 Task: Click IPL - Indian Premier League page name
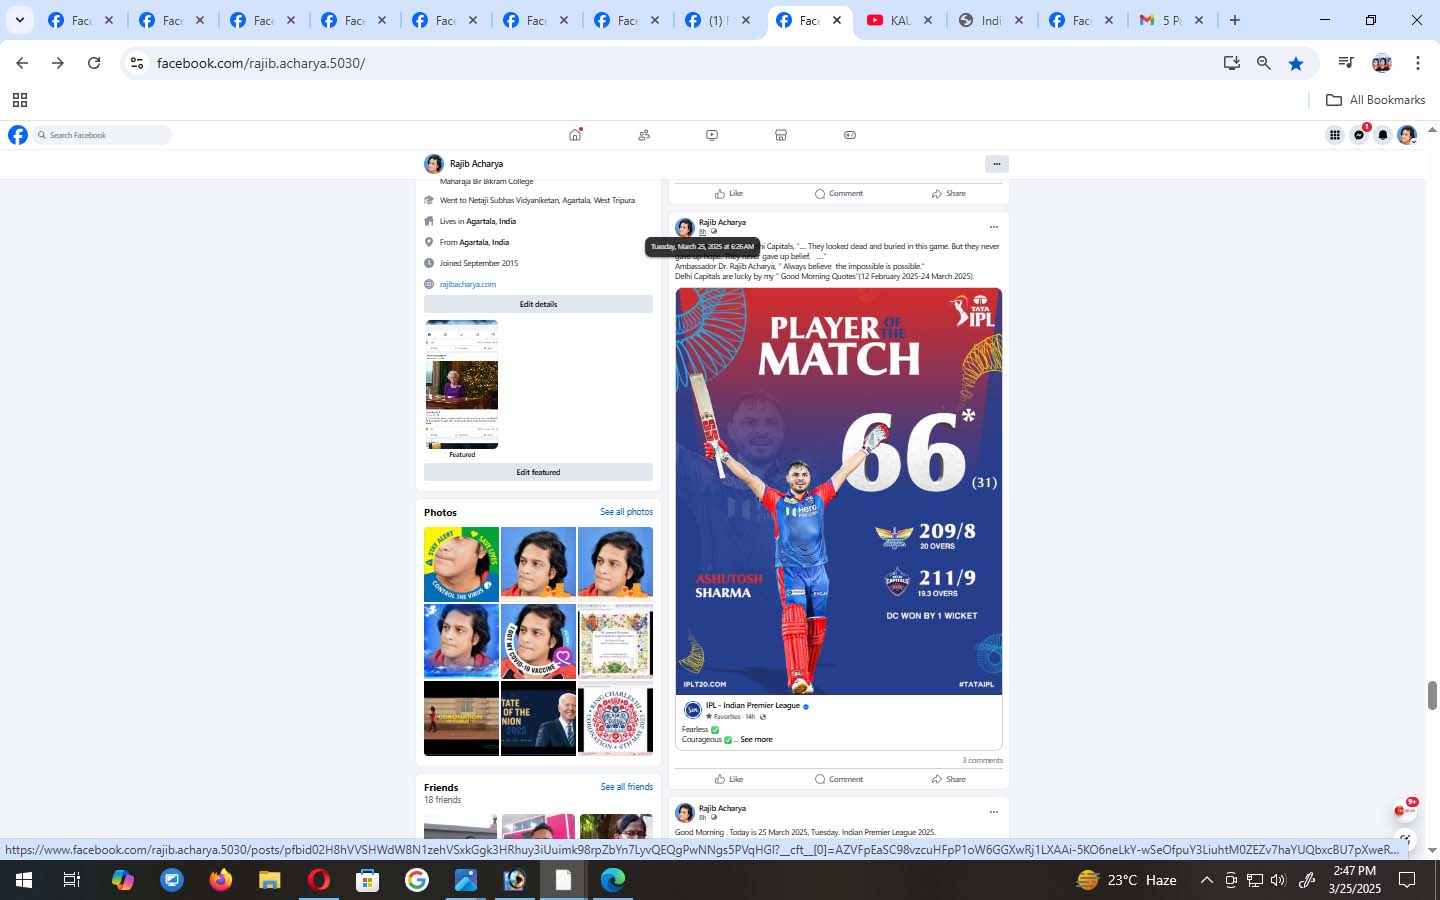tap(752, 705)
